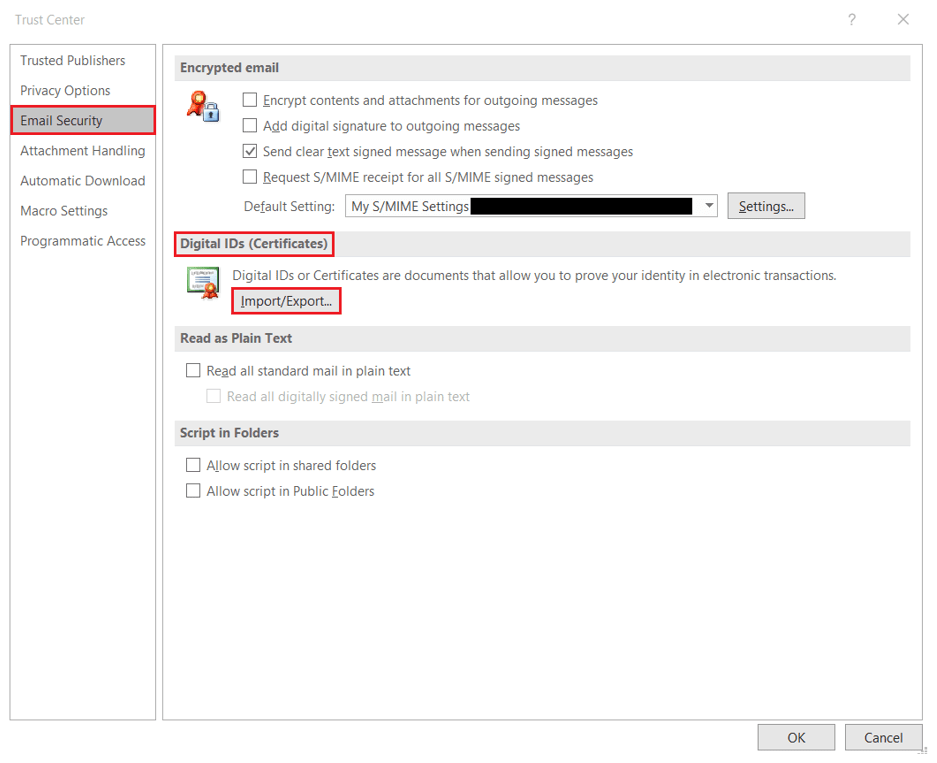
Task: Open the Default Setting dropdown
Action: (x=710, y=206)
